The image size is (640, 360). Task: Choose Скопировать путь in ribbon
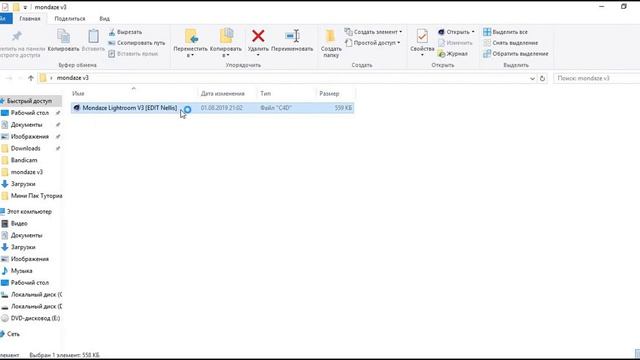137,43
